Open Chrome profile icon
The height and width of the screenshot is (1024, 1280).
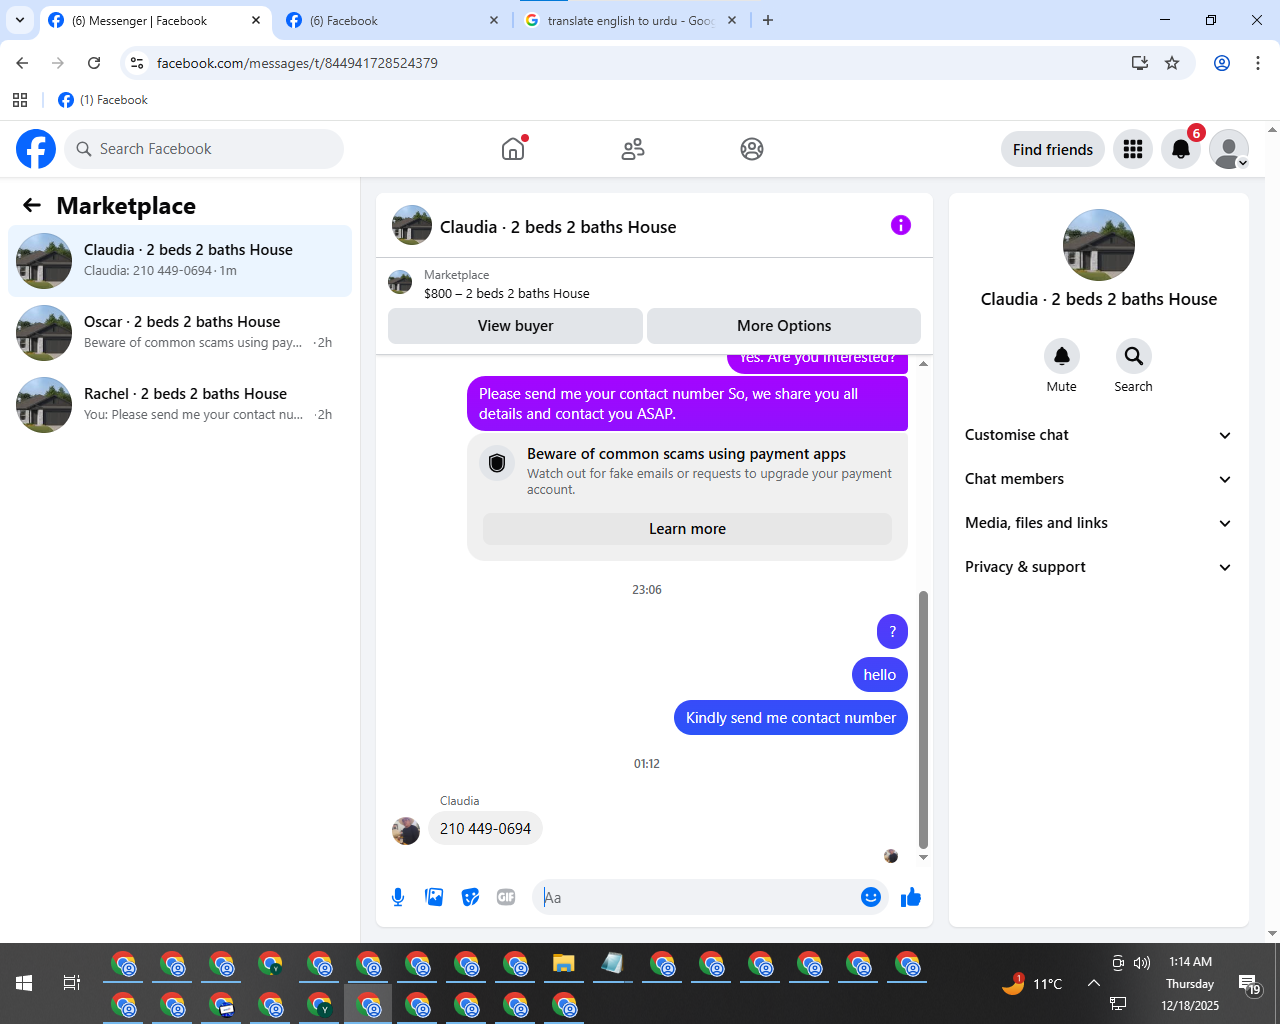point(1222,63)
